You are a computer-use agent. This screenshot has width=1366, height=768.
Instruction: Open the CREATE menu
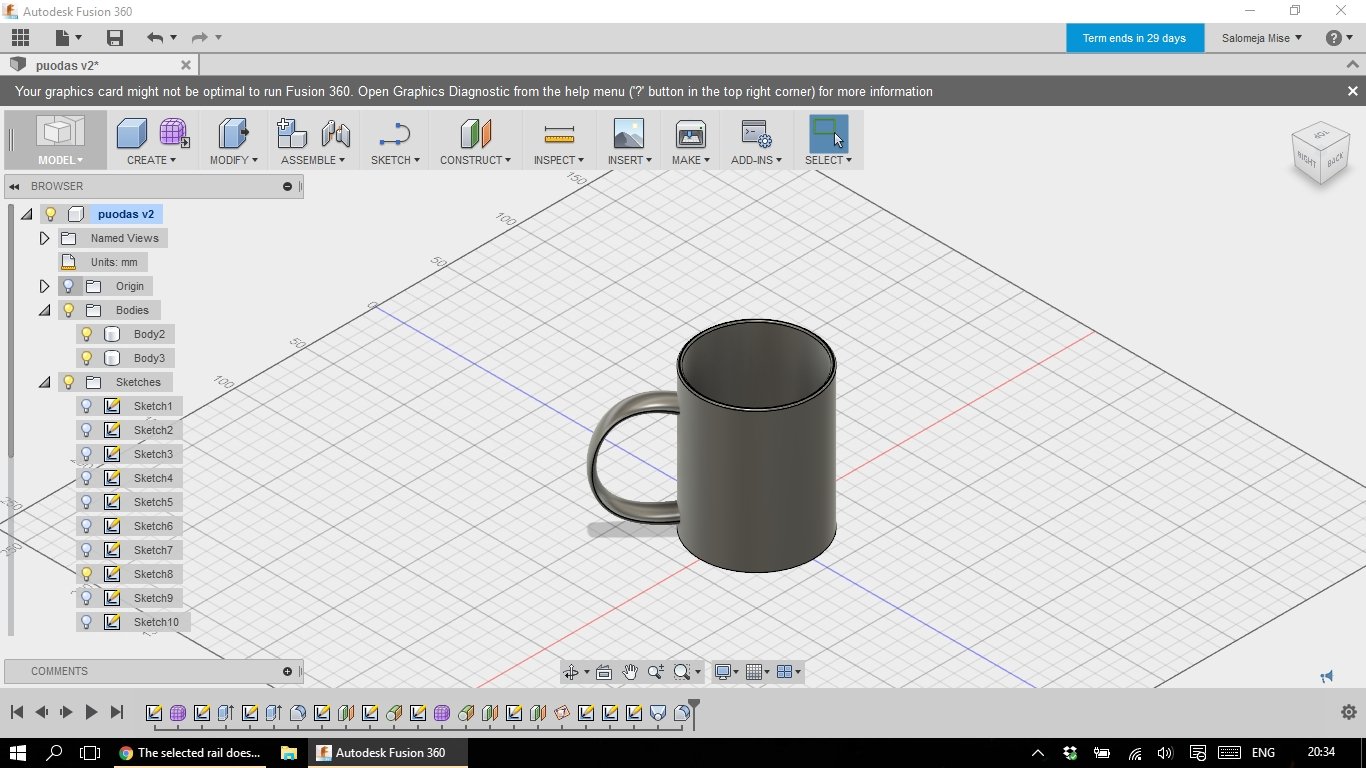click(151, 160)
